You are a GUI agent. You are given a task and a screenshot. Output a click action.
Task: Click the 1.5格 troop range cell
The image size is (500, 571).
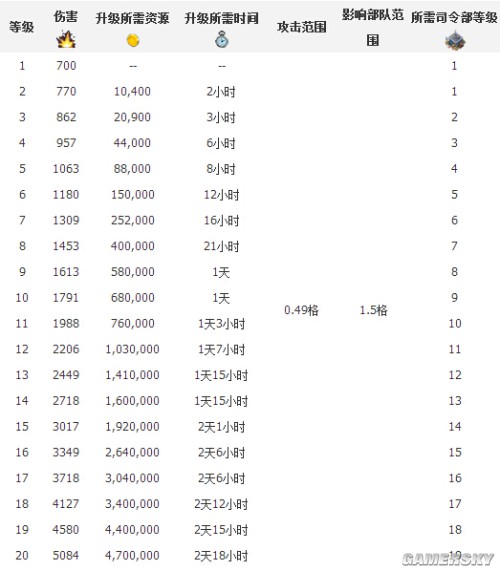(373, 310)
